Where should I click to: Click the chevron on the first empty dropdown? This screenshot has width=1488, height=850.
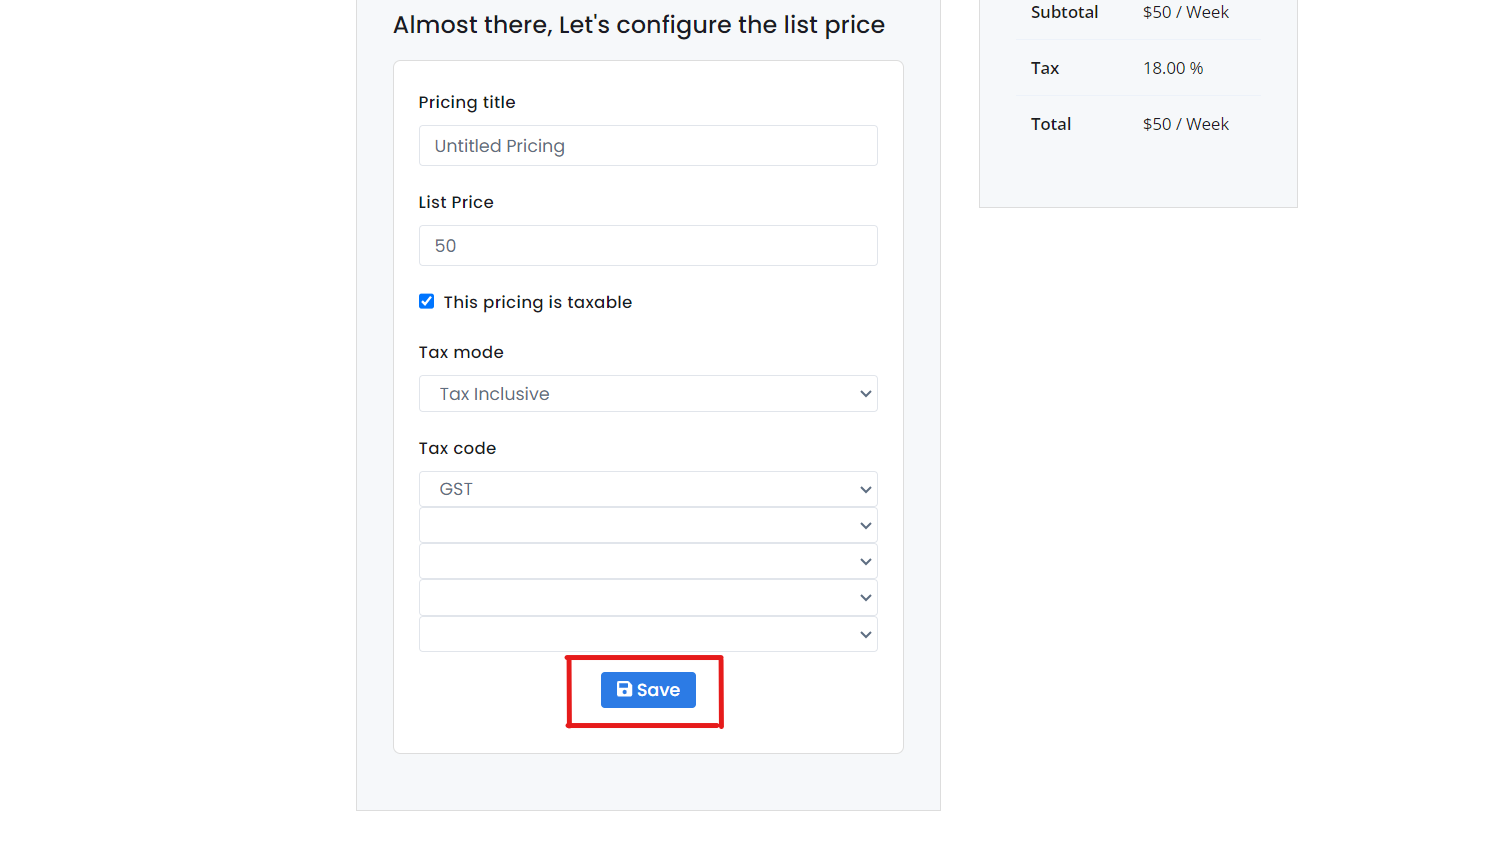coord(865,525)
